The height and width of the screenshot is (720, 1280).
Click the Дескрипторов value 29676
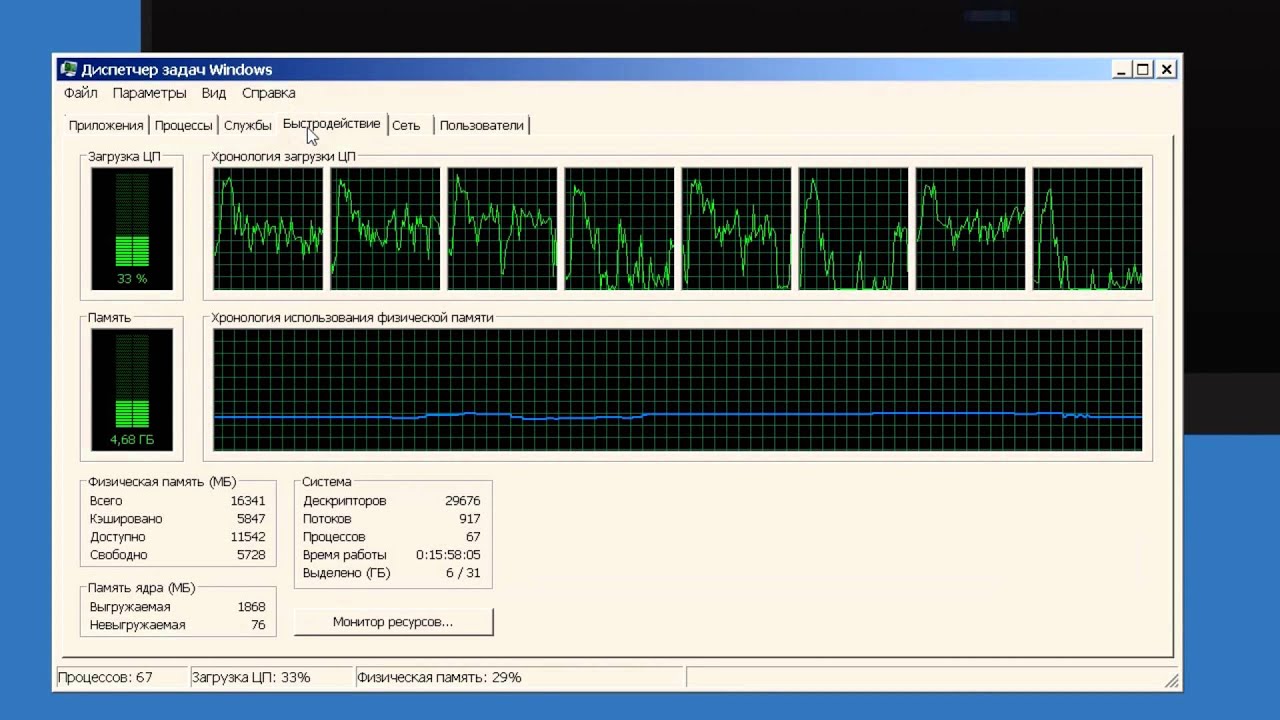[462, 501]
